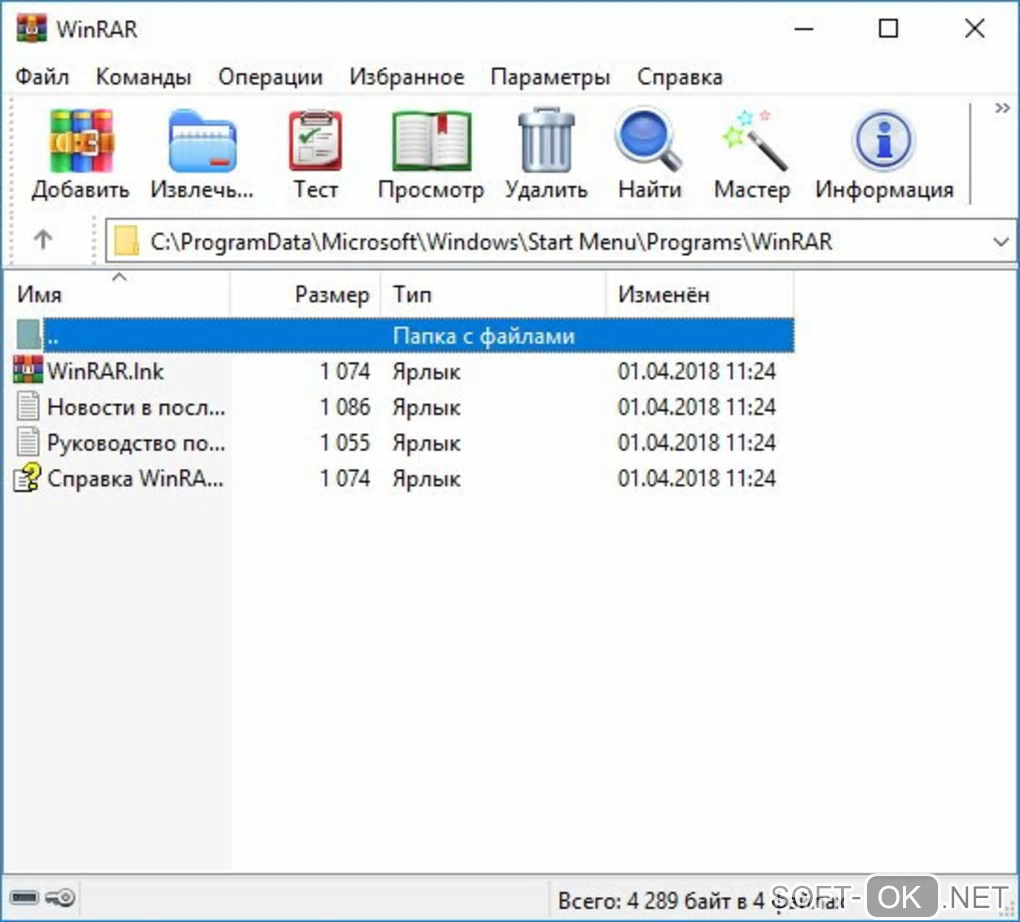Click the Руководство document icon
Image resolution: width=1020 pixels, height=922 pixels.
pos(28,442)
